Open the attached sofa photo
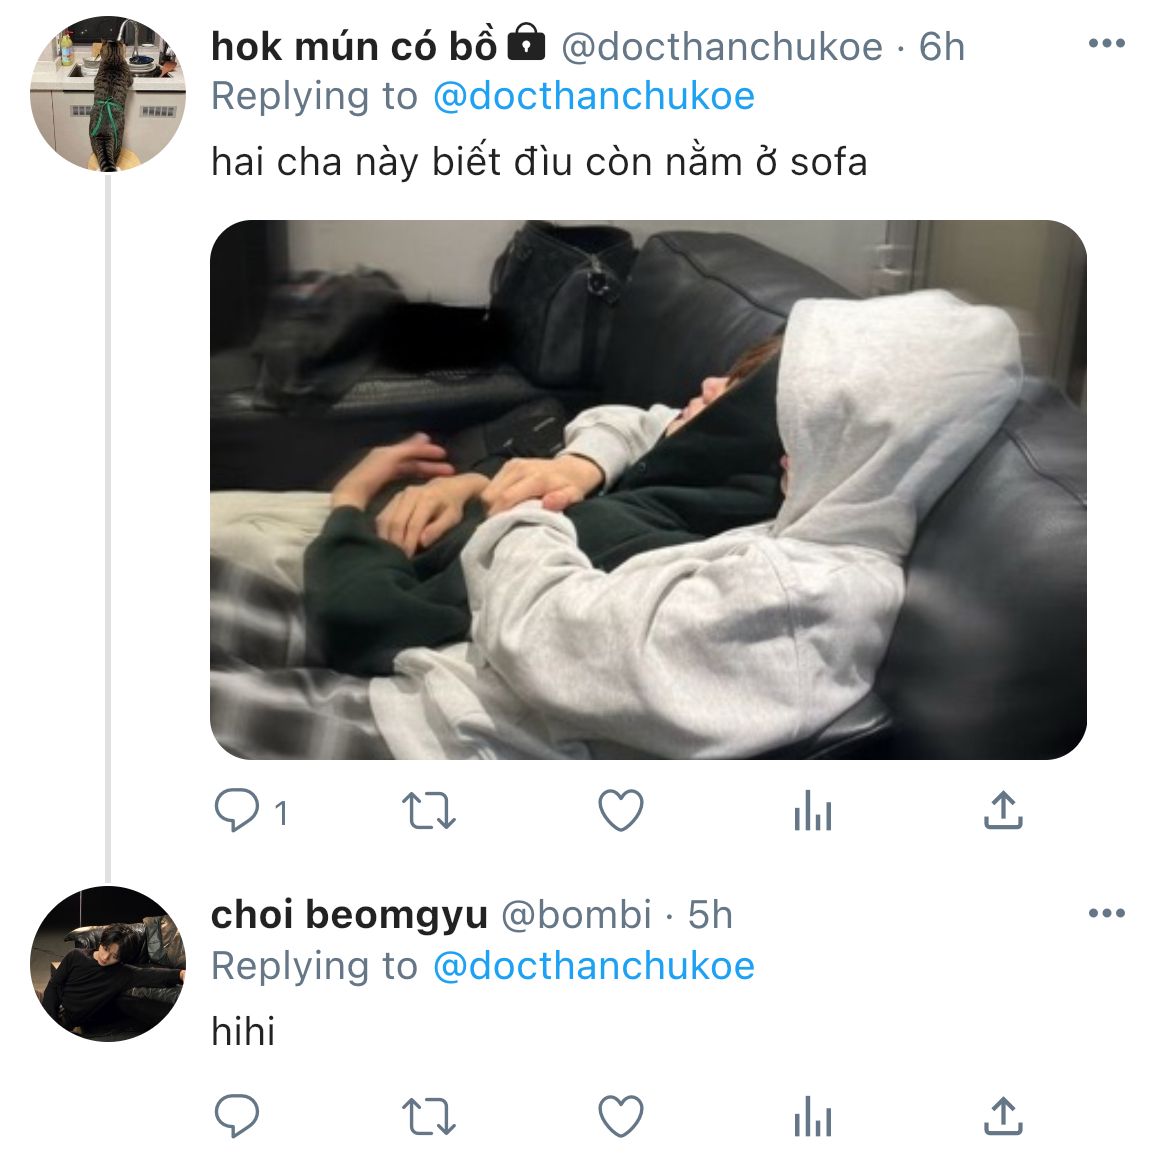 (648, 490)
